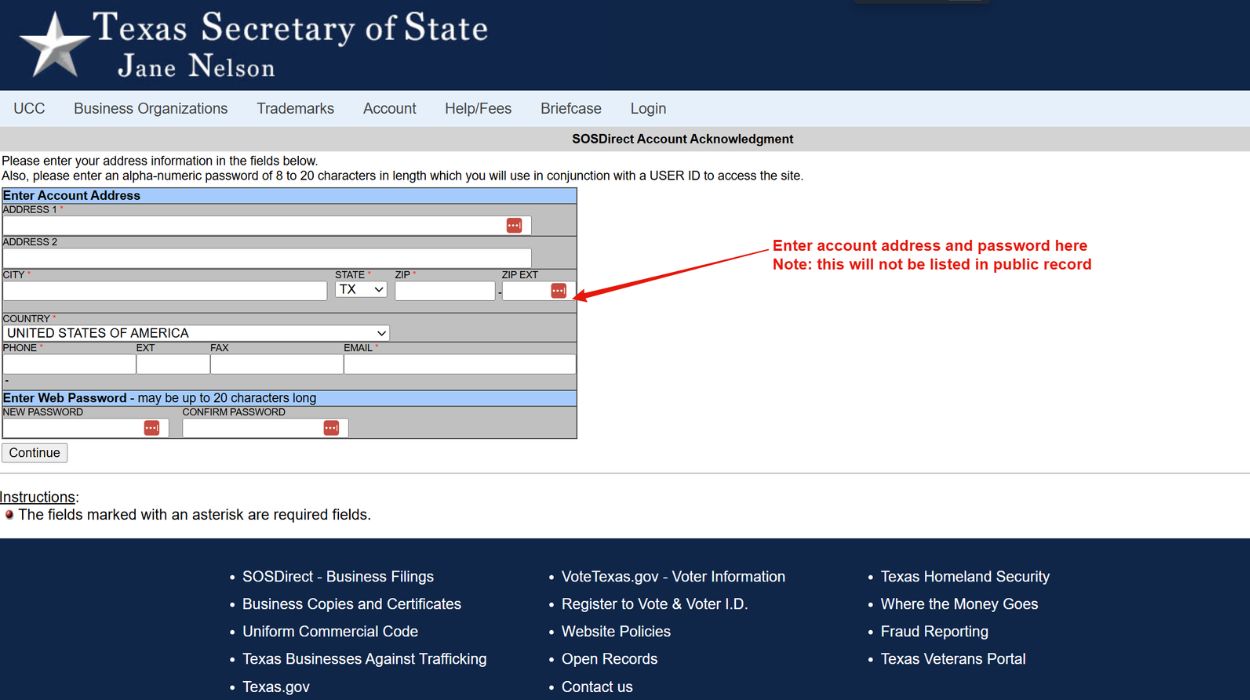Visit VoteTexas.gov Voter Information link
This screenshot has height=700, width=1250.
tap(673, 577)
